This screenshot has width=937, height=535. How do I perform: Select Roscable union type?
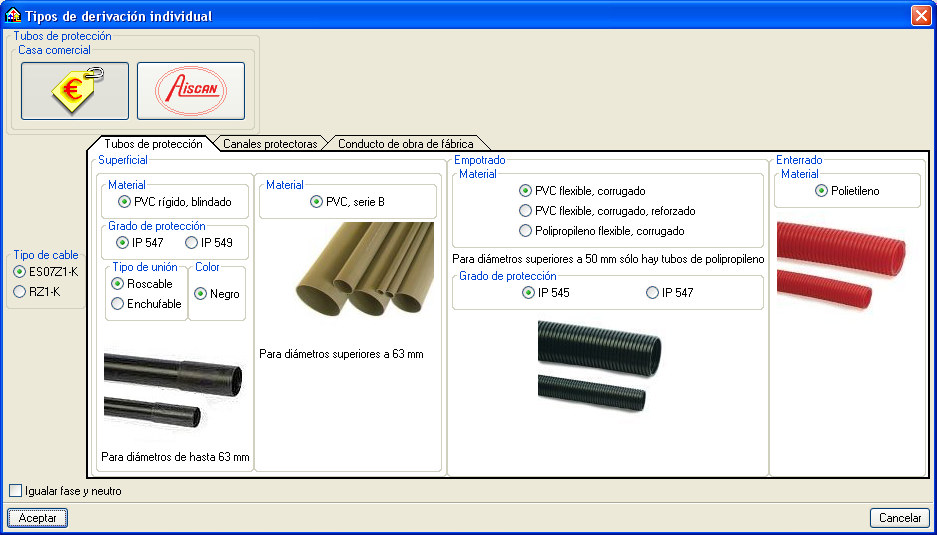(142, 284)
